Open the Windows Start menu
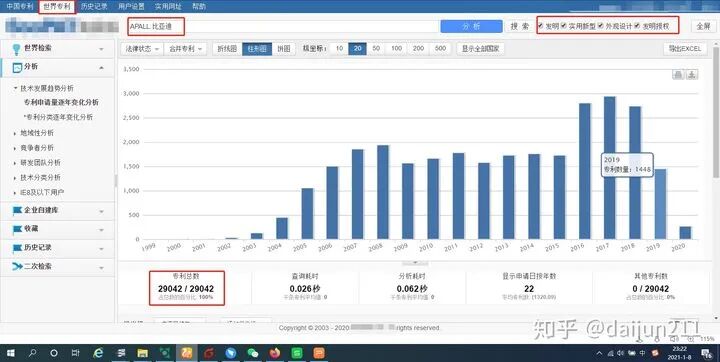This screenshot has height=362, width=720. [11, 353]
